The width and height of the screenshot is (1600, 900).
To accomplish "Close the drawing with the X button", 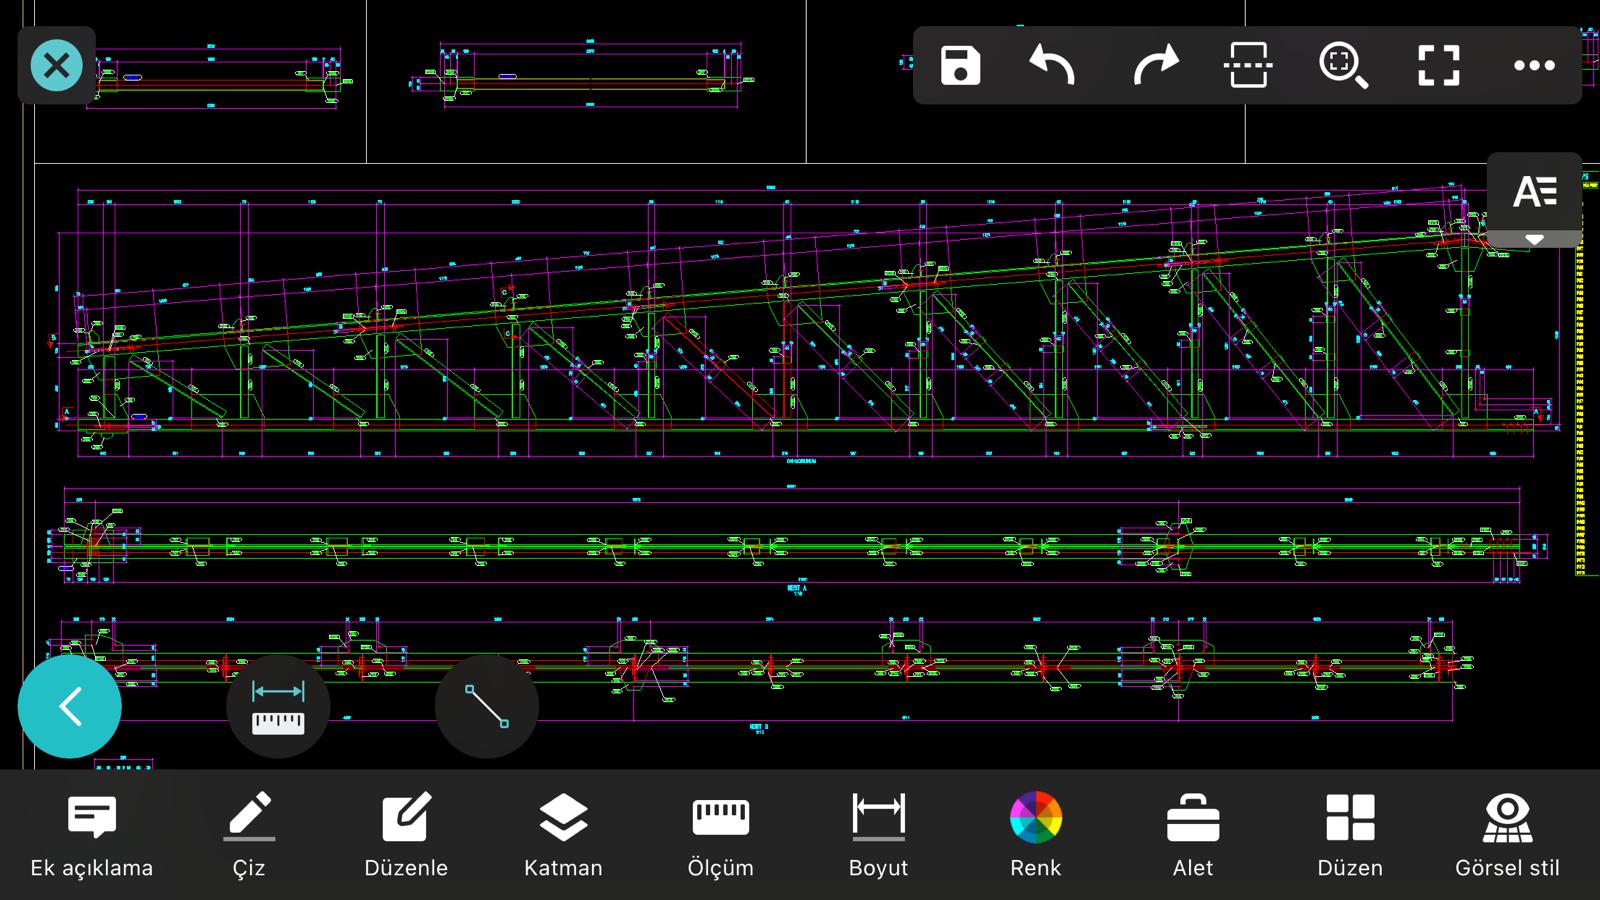I will [57, 66].
